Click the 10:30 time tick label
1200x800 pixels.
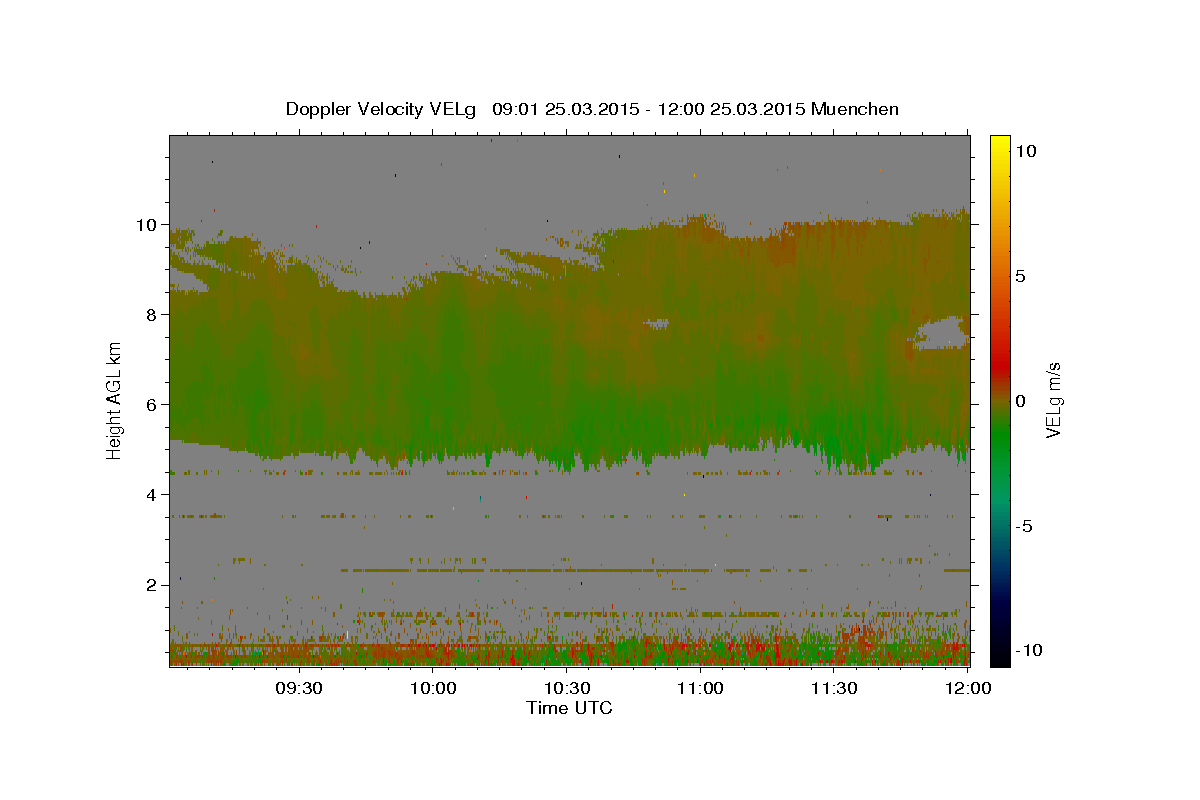click(567, 688)
